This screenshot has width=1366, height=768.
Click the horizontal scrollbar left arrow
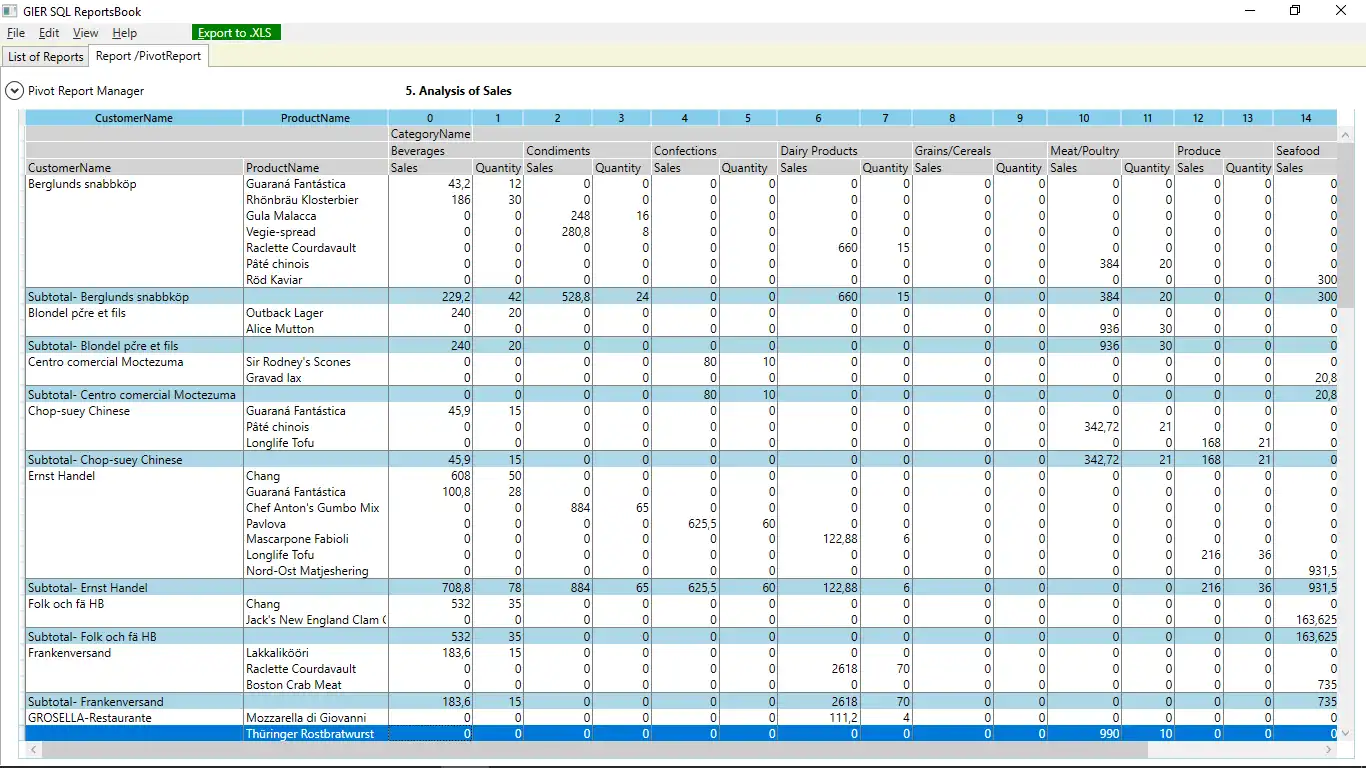coord(31,749)
